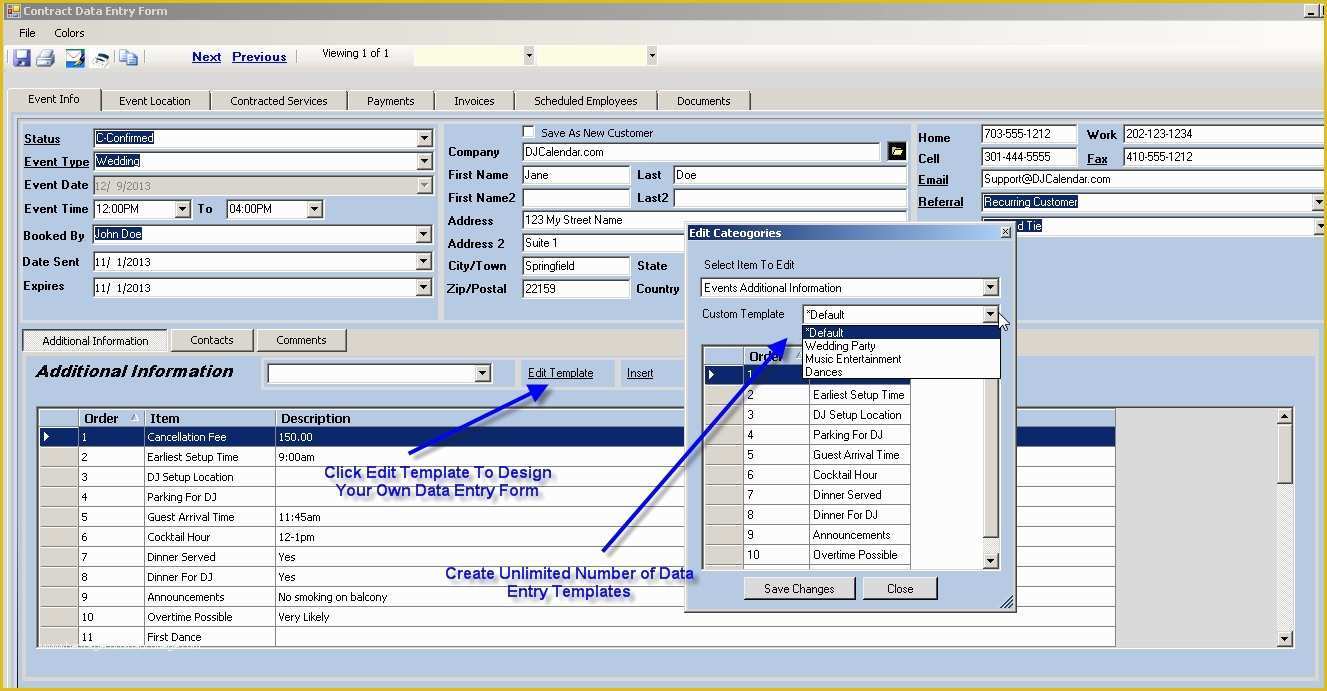Screen dimensions: 1327x691
Task: Open the folder browse icon beside Company field
Action: tap(895, 151)
